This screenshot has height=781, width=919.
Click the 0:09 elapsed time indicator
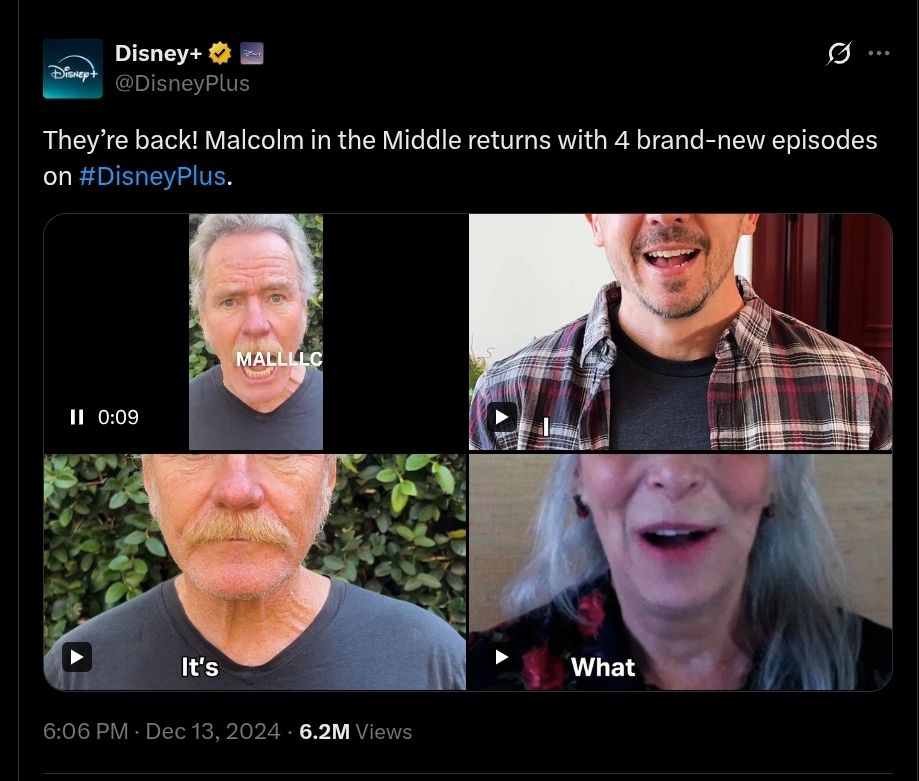118,417
